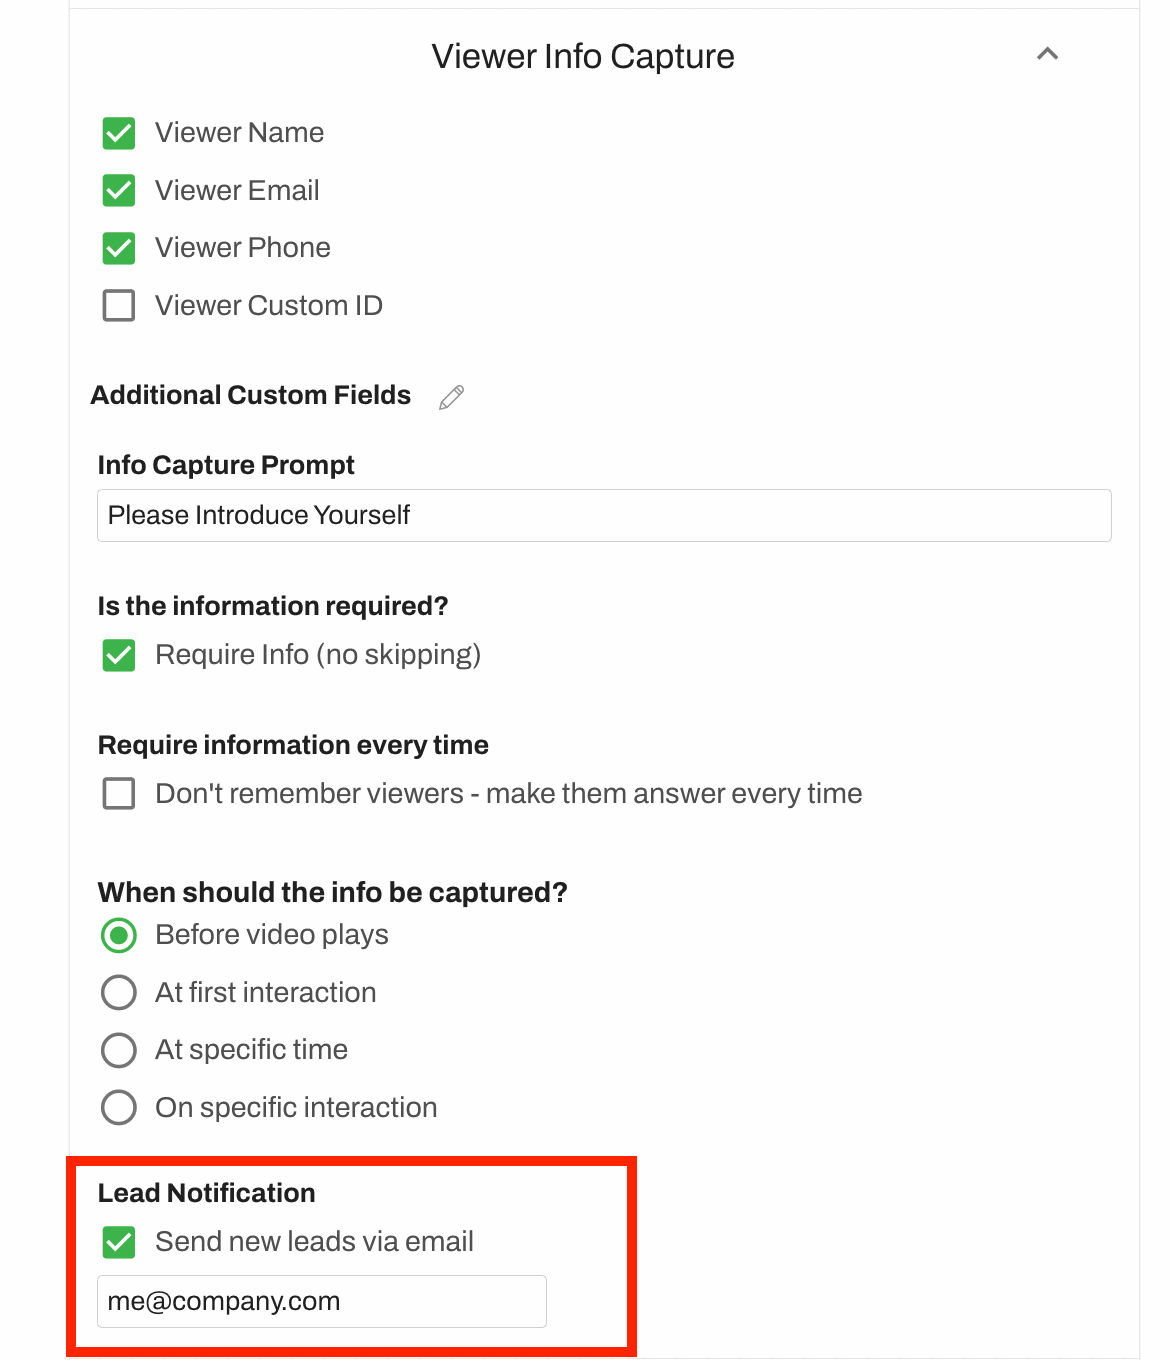Click the Info Capture Prompt text field

pos(604,515)
